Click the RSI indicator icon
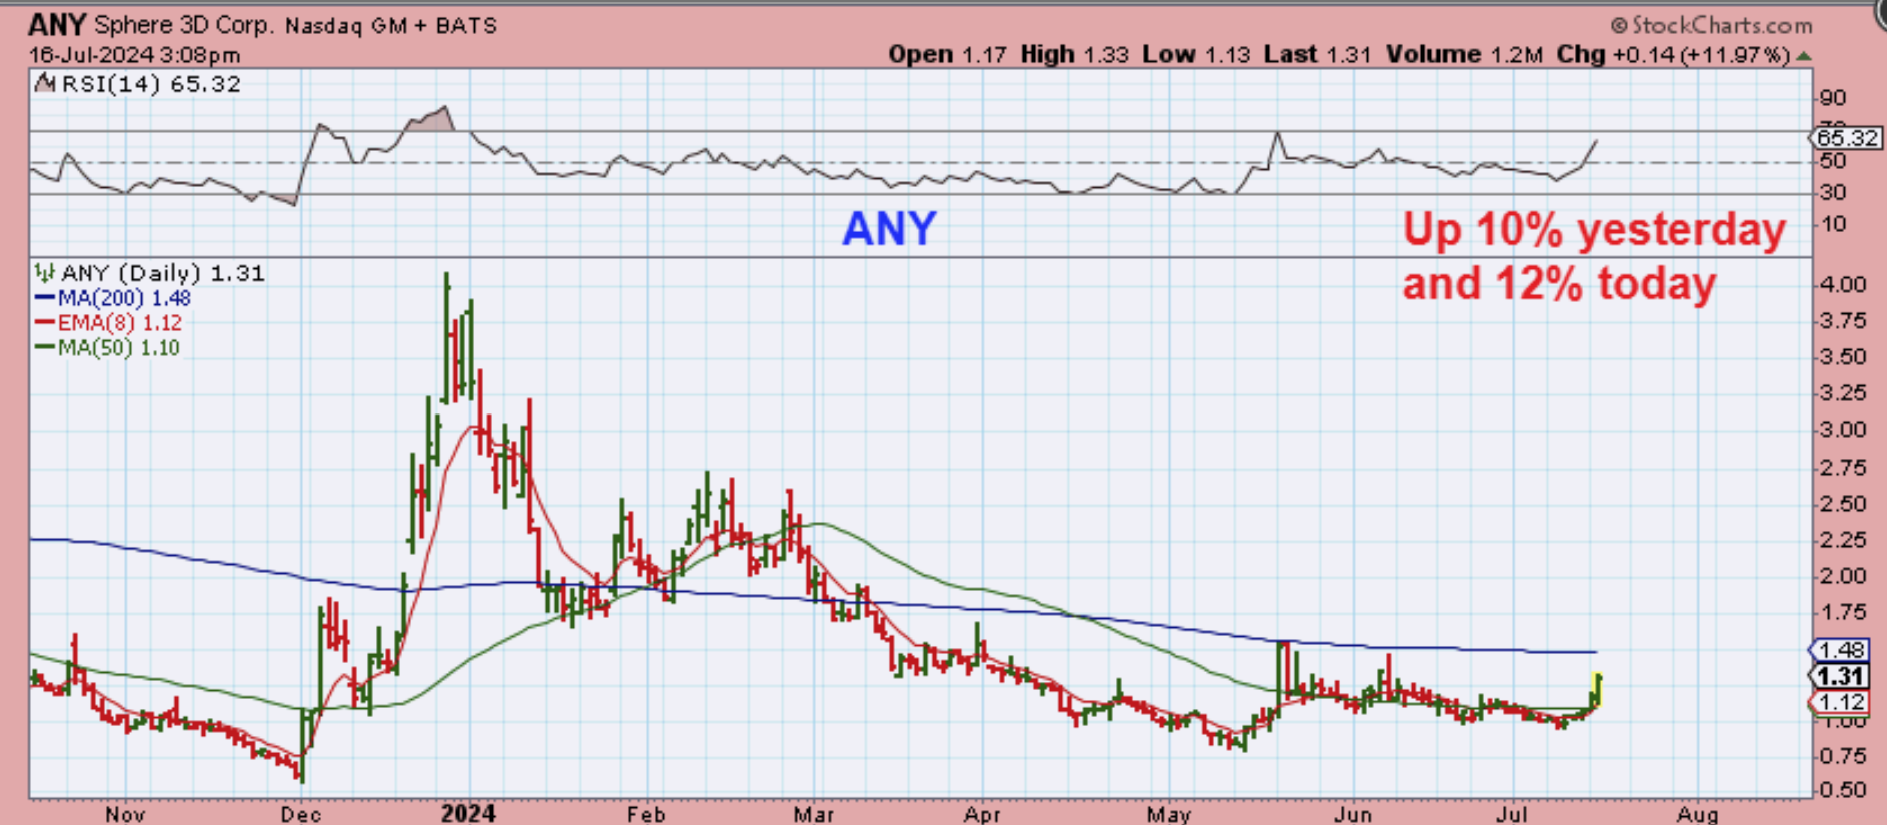 point(45,84)
